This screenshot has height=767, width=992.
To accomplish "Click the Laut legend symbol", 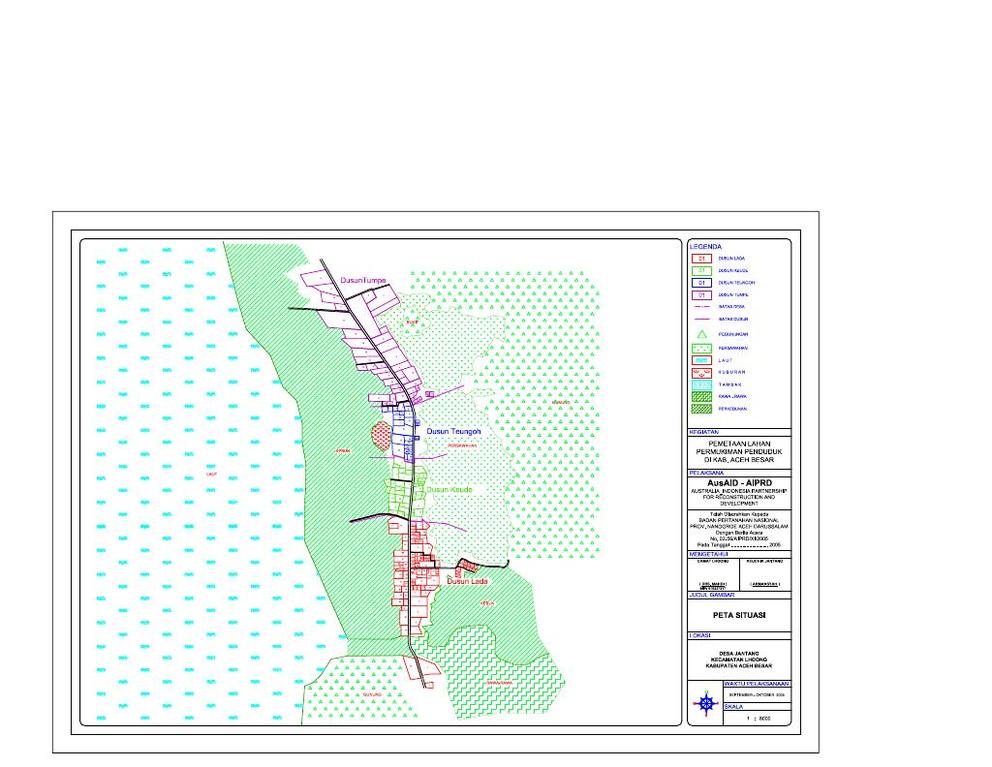I will (702, 359).
